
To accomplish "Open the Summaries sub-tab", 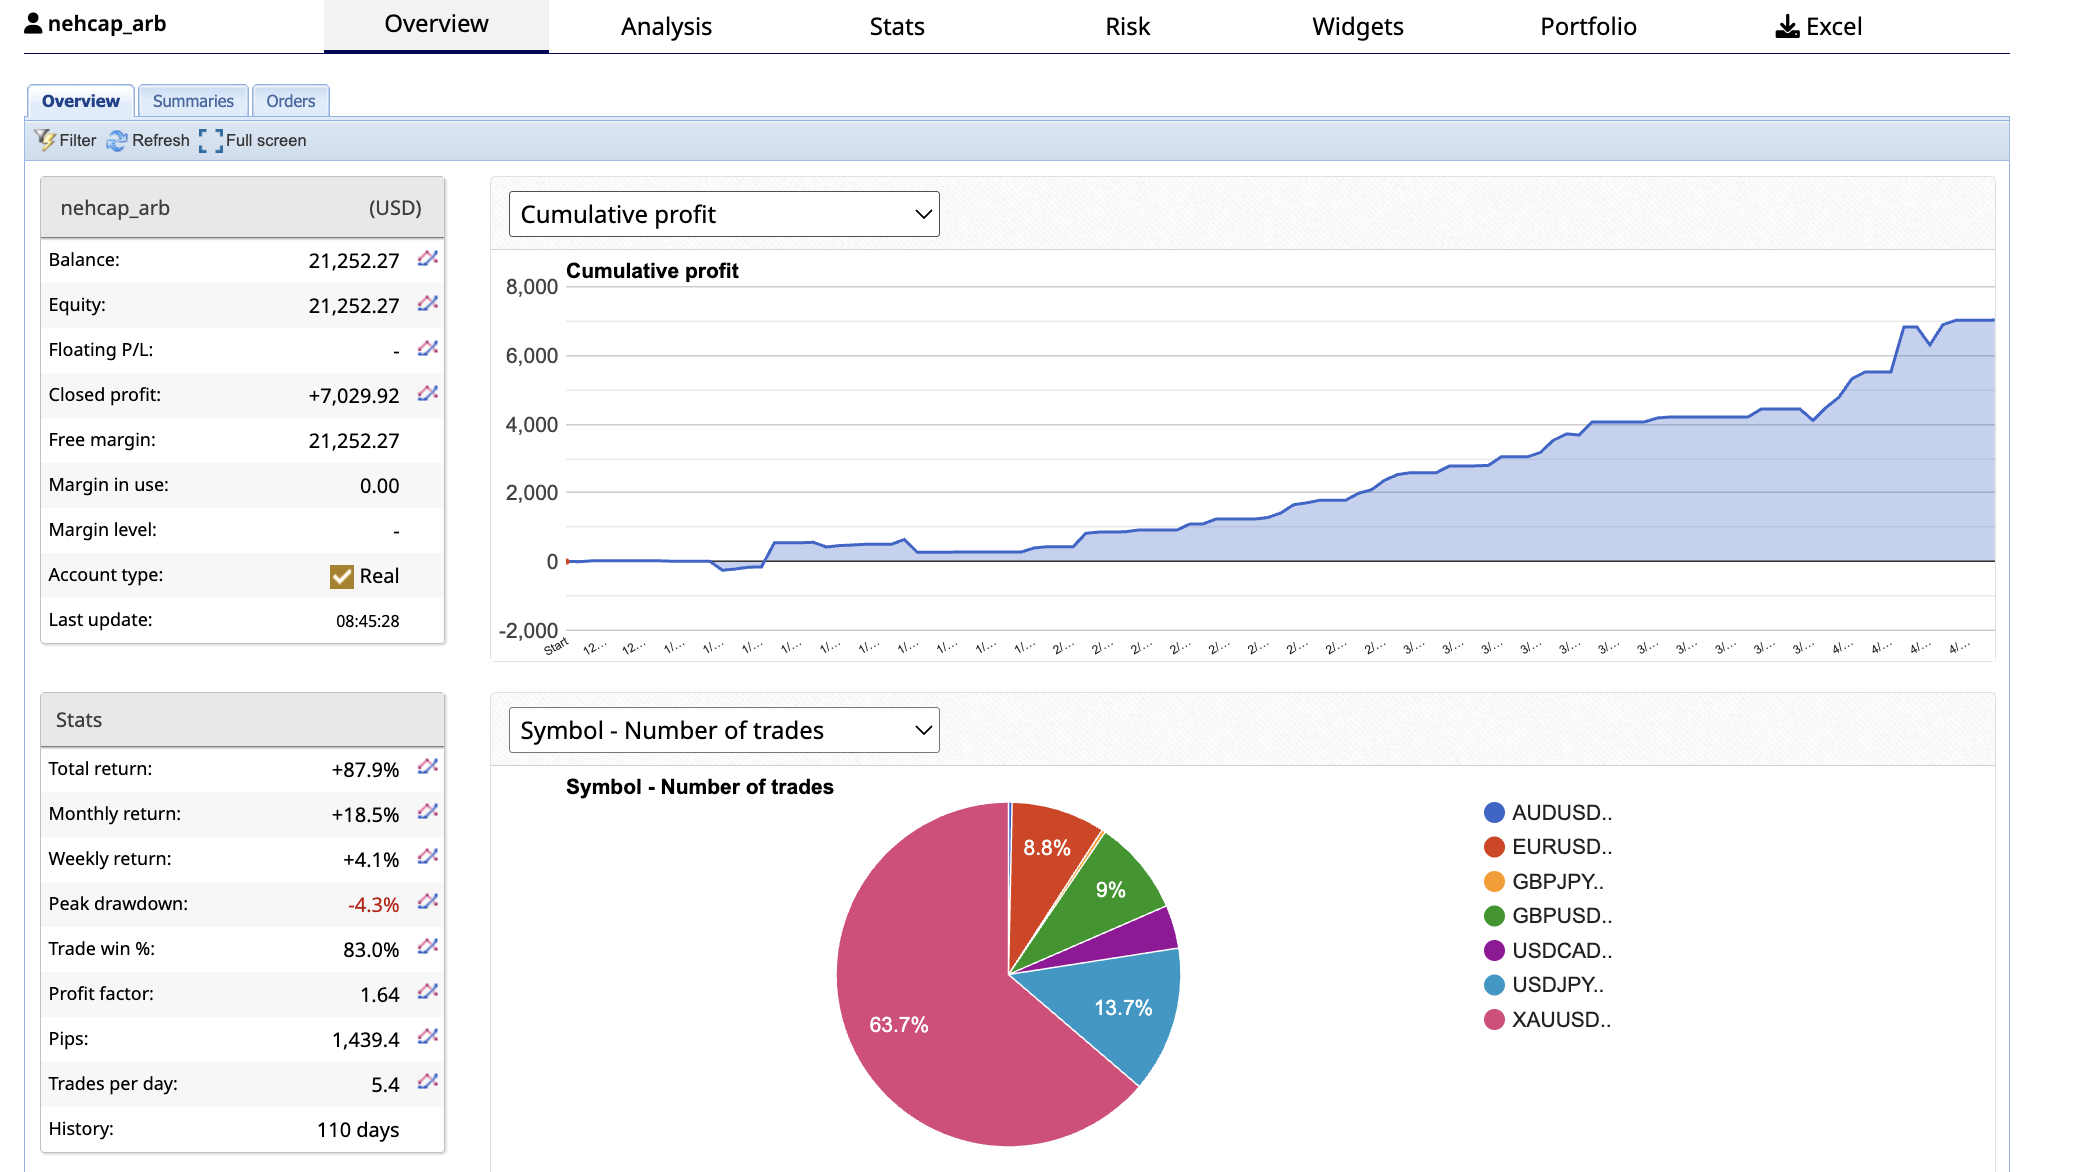I will (193, 101).
